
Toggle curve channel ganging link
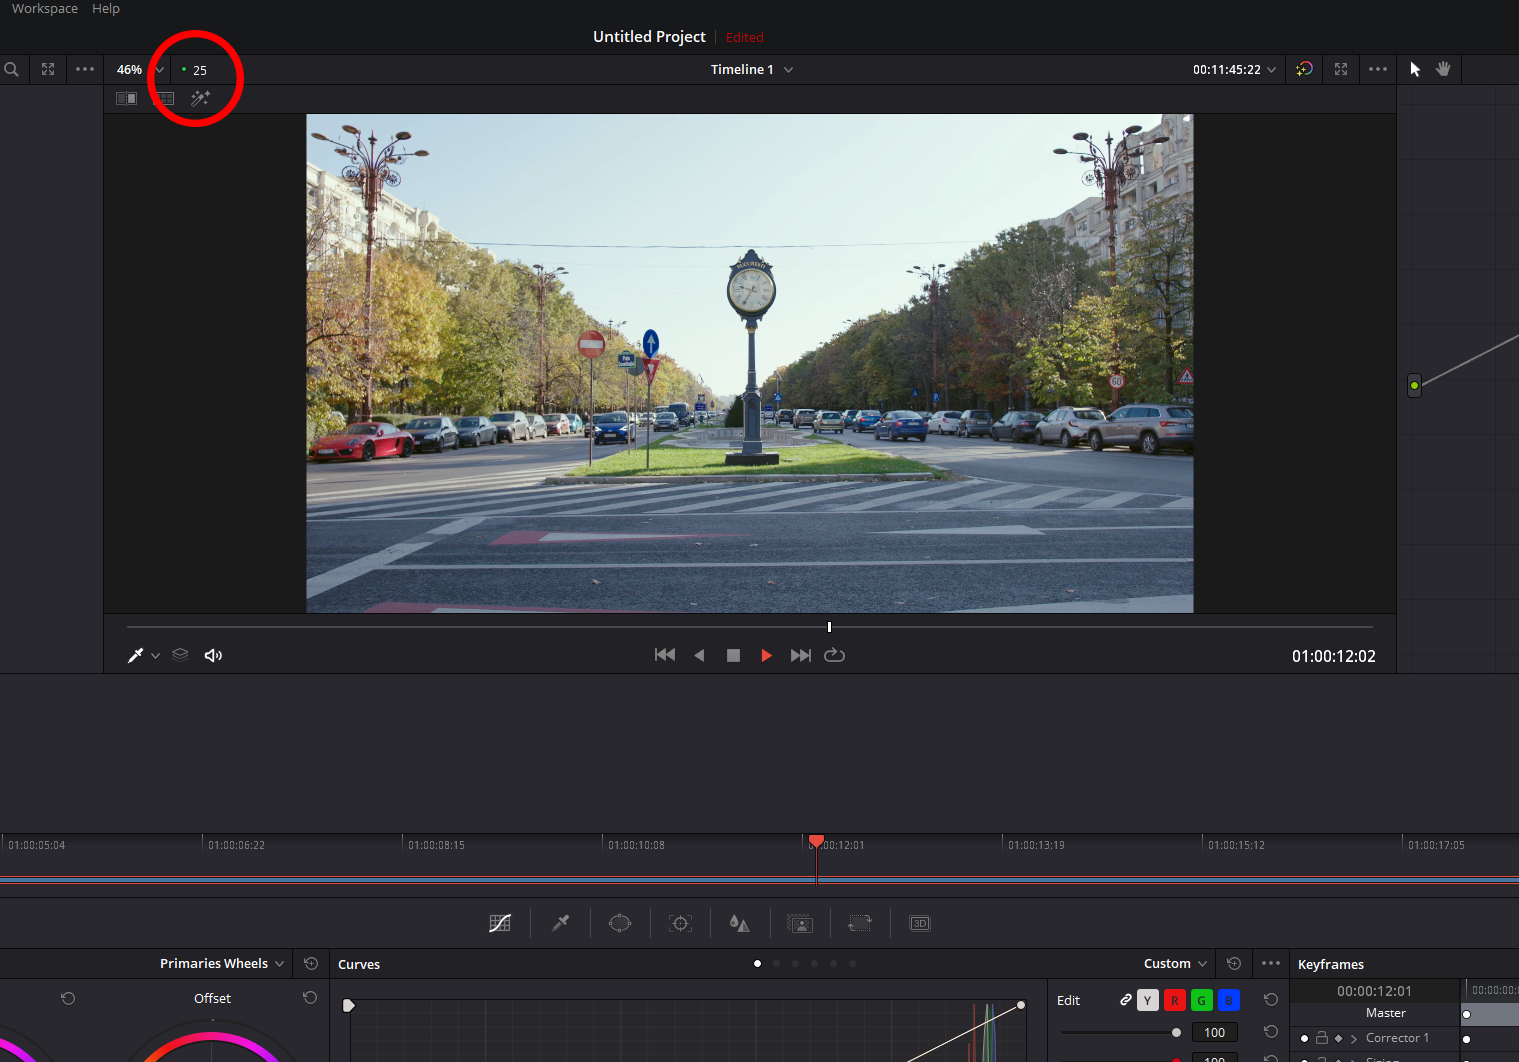point(1126,1000)
